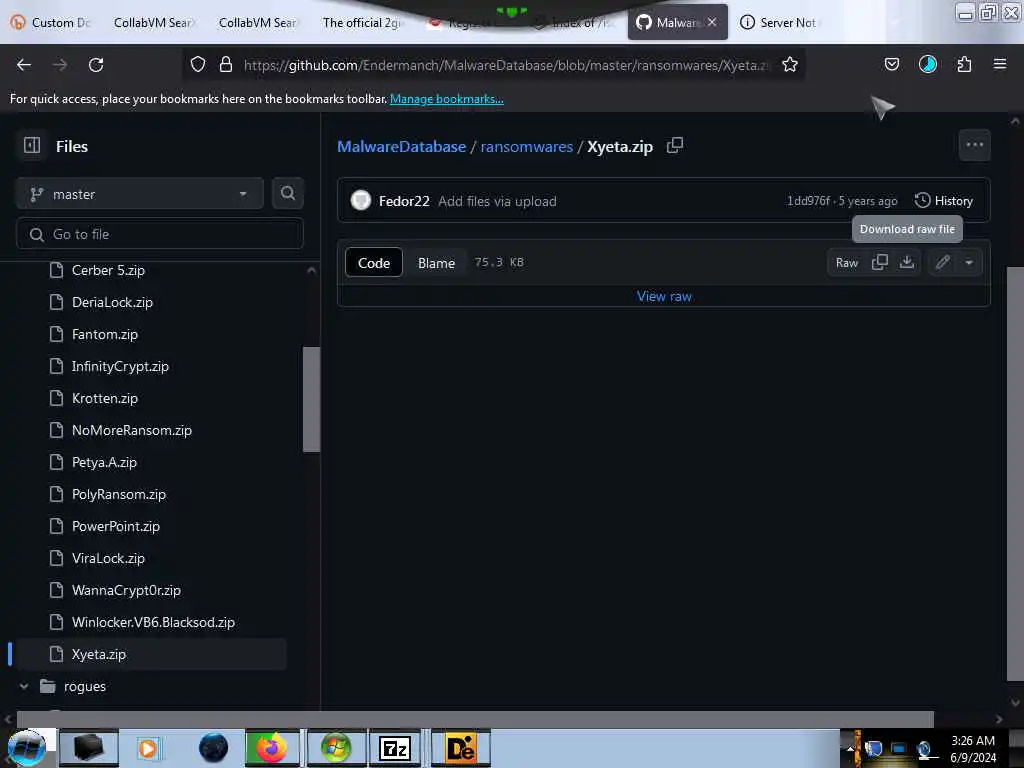This screenshot has height=768, width=1024.
Task: Open NoMoreRansom.zip in file tree
Action: point(131,430)
